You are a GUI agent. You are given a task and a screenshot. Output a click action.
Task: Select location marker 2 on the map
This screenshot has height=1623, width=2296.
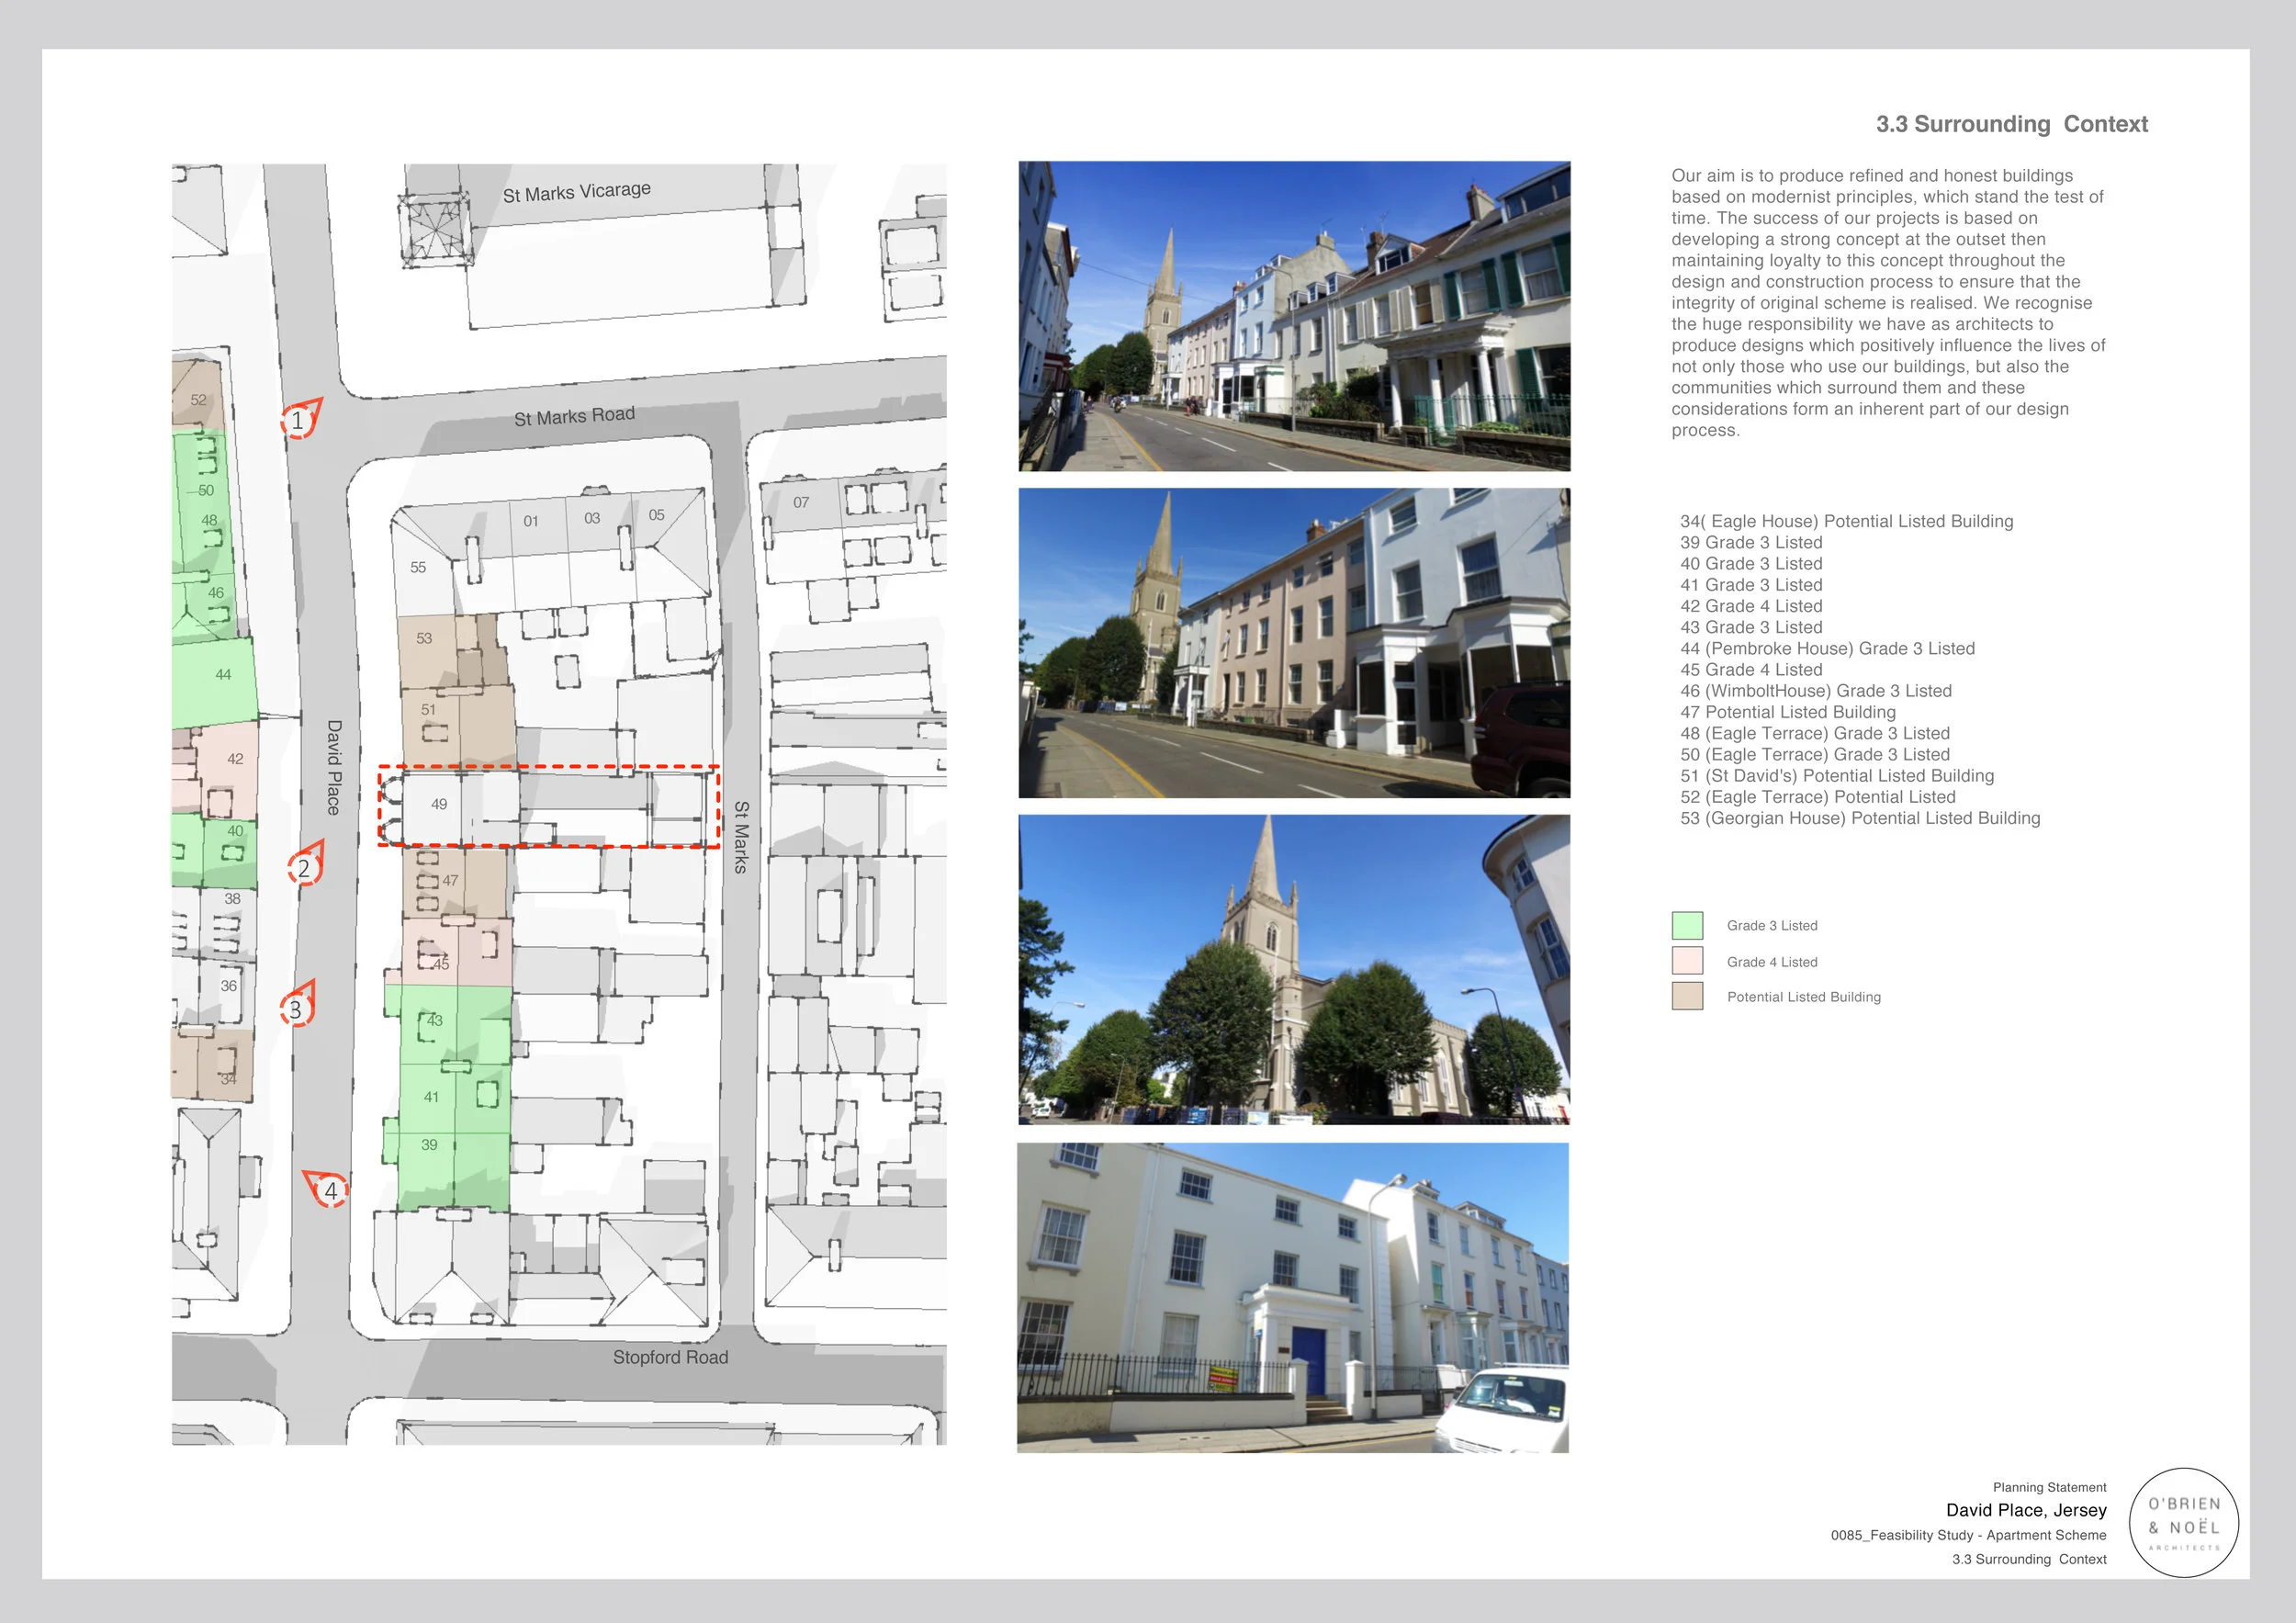point(303,869)
